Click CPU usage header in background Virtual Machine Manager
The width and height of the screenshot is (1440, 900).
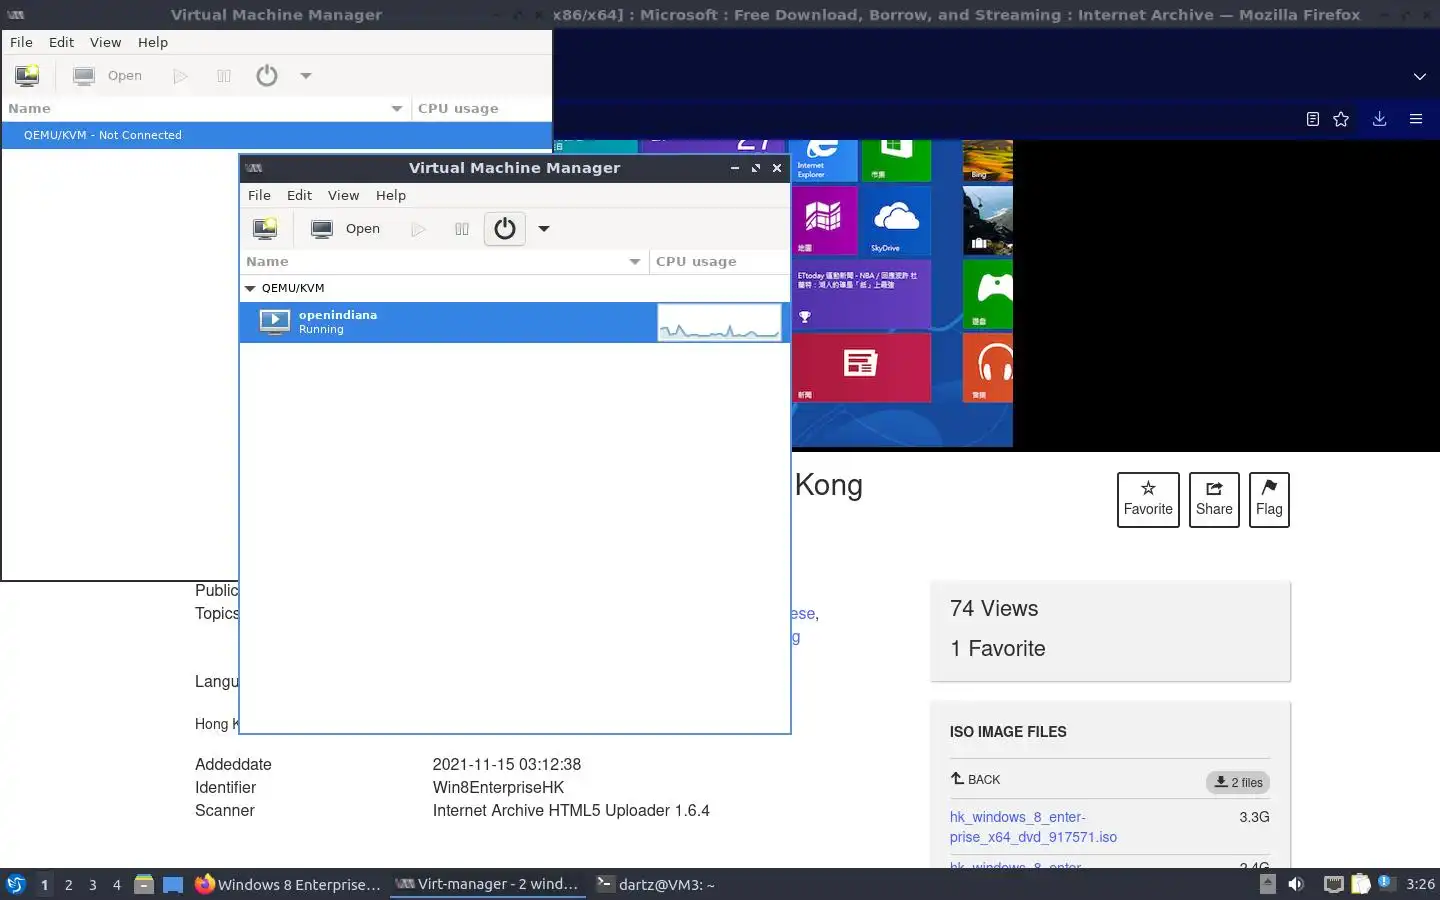[481, 108]
